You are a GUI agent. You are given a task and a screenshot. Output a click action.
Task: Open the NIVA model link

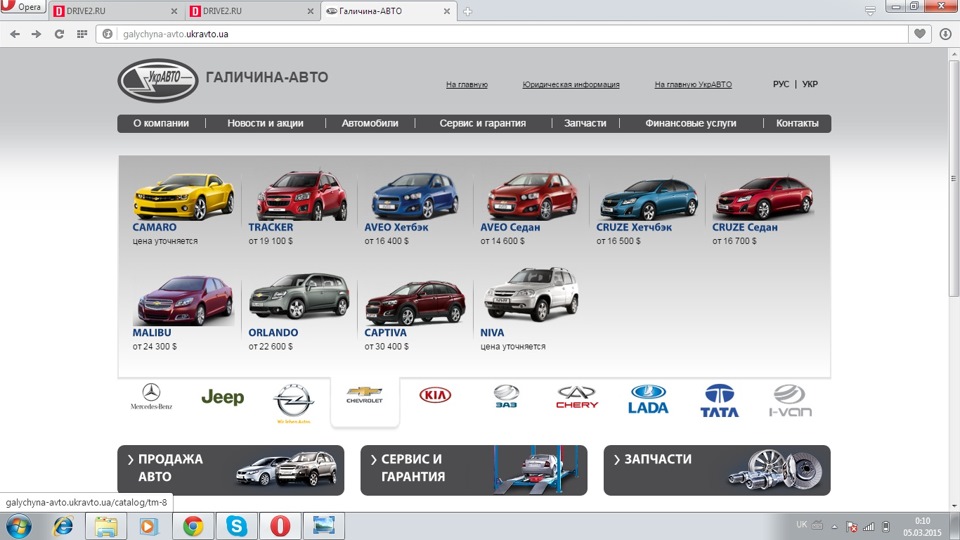[x=492, y=332]
